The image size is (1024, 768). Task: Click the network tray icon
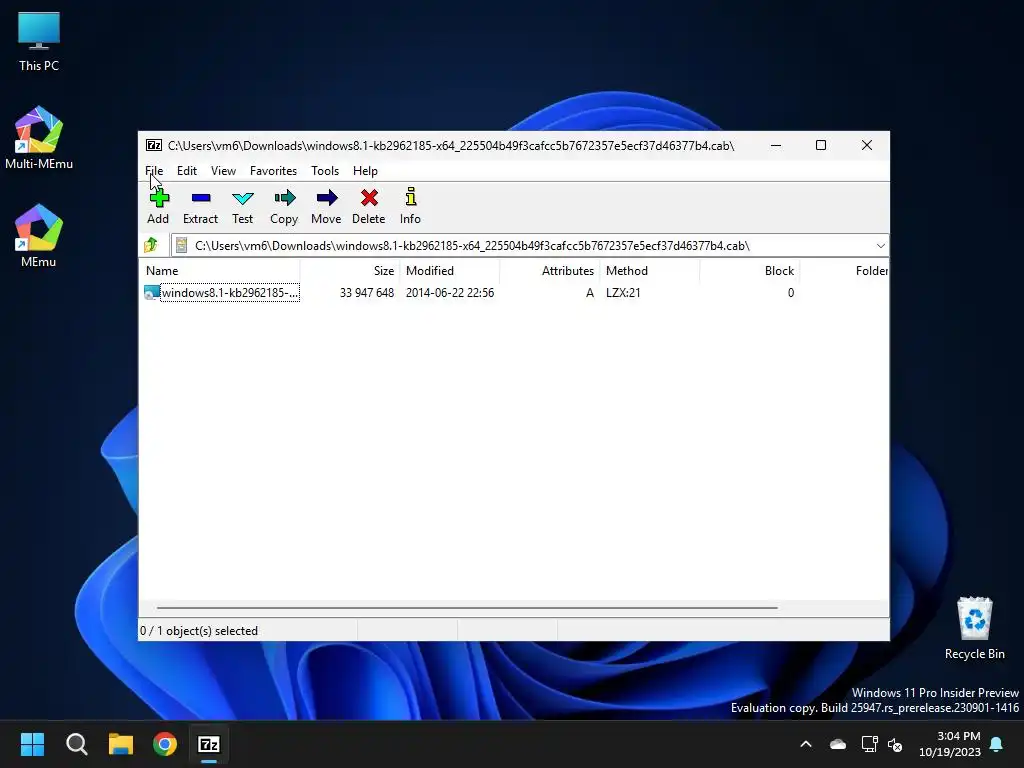coord(869,744)
